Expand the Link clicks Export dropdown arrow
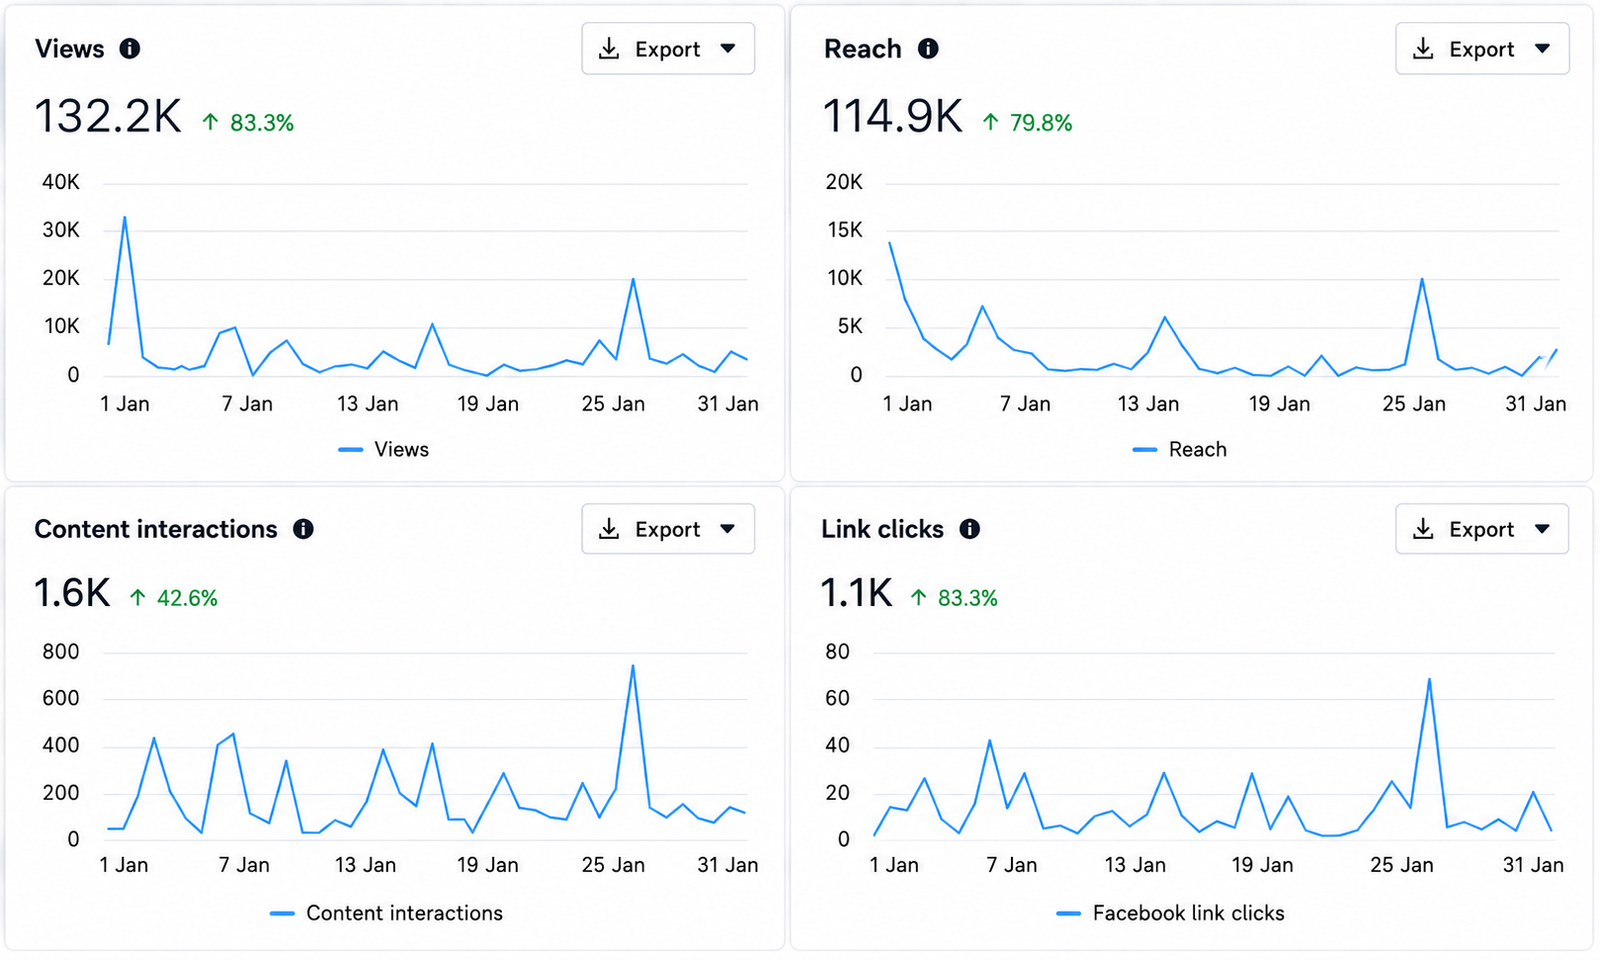 click(x=1542, y=529)
